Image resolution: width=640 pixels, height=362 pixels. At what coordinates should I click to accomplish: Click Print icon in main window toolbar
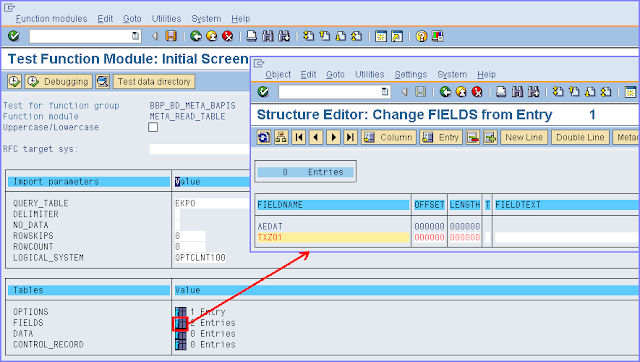click(x=252, y=36)
